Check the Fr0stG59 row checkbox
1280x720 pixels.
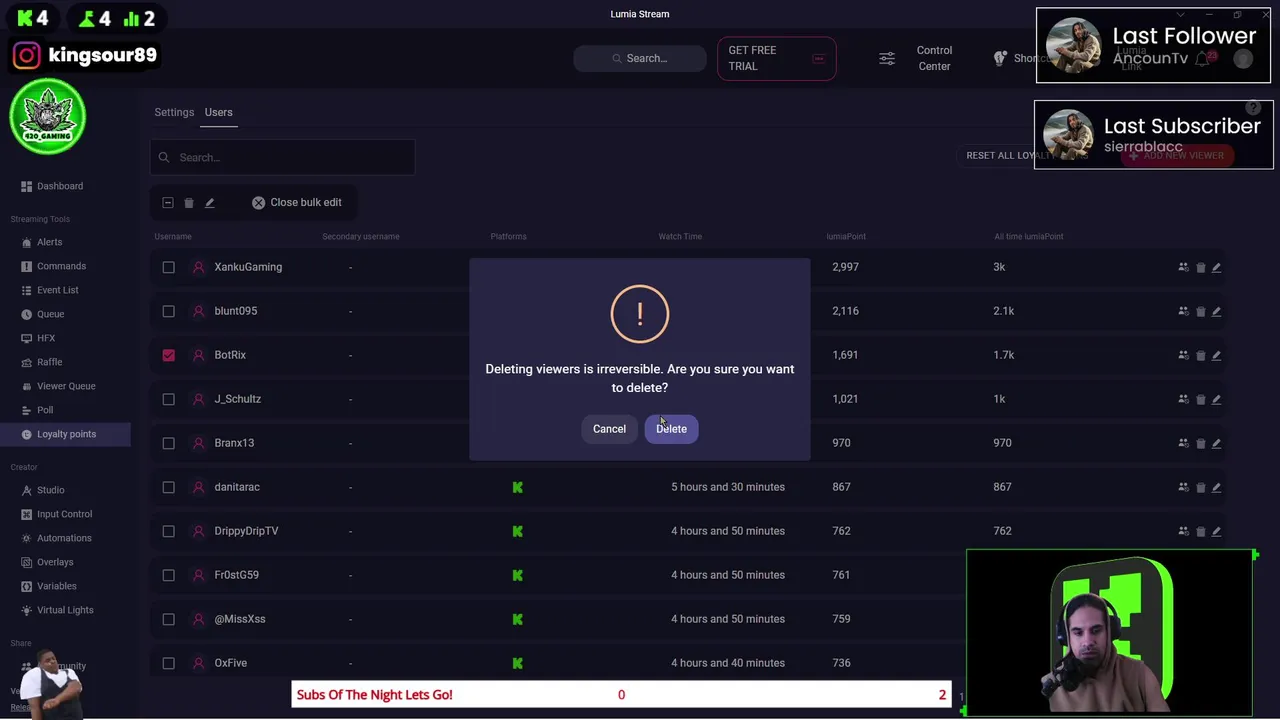point(168,575)
